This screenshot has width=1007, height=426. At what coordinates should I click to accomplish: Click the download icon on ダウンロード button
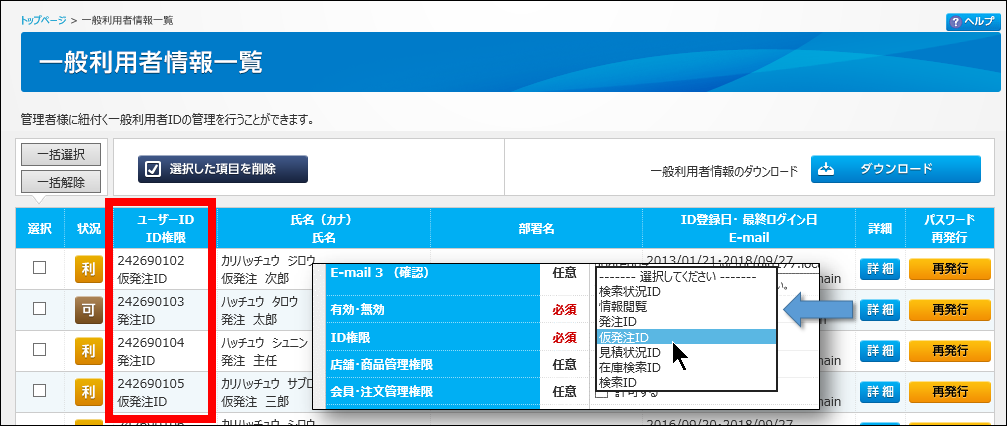[826, 169]
